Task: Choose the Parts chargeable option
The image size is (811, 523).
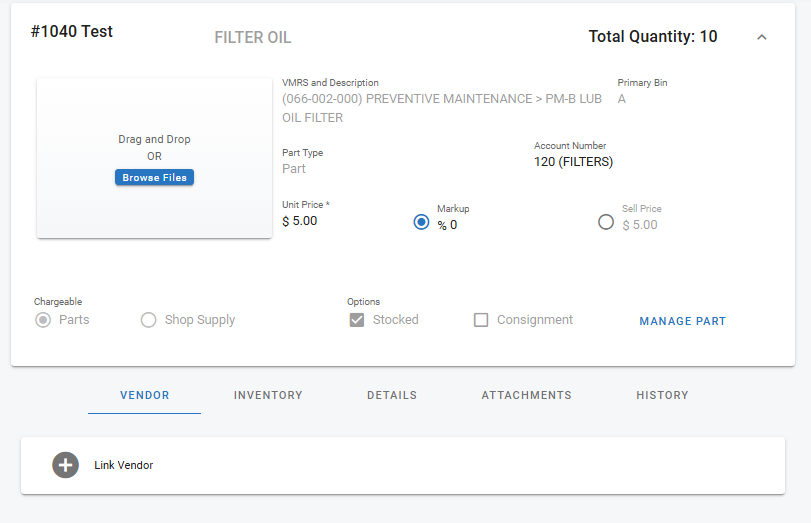Action: pyautogui.click(x=44, y=320)
